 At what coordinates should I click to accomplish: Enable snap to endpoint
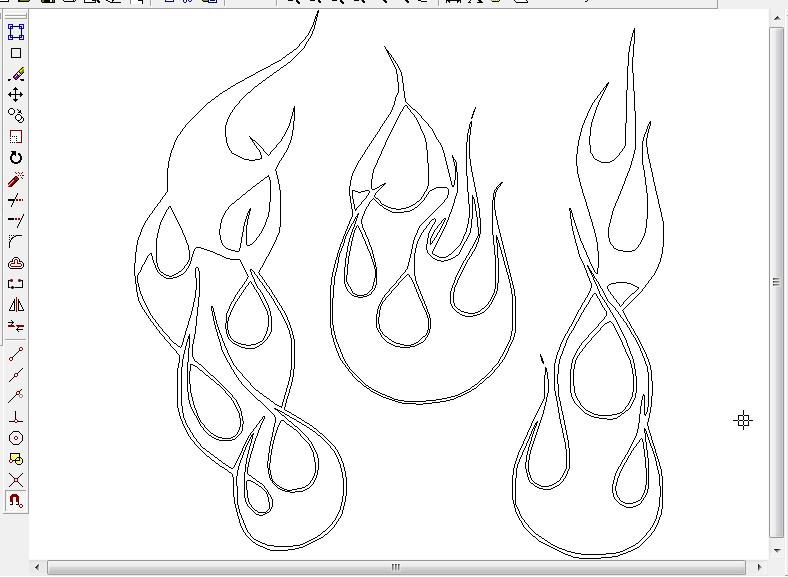click(16, 354)
